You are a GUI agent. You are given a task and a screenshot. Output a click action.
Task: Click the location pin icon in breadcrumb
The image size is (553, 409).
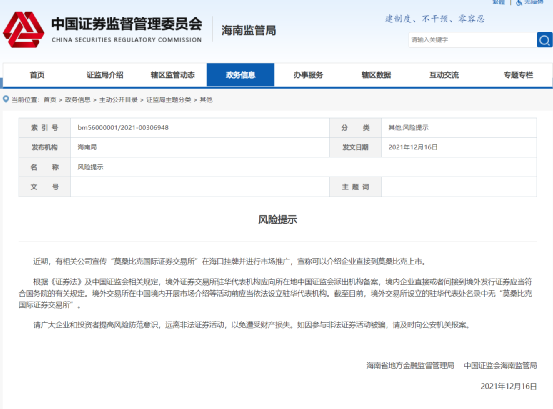[x=6, y=99]
